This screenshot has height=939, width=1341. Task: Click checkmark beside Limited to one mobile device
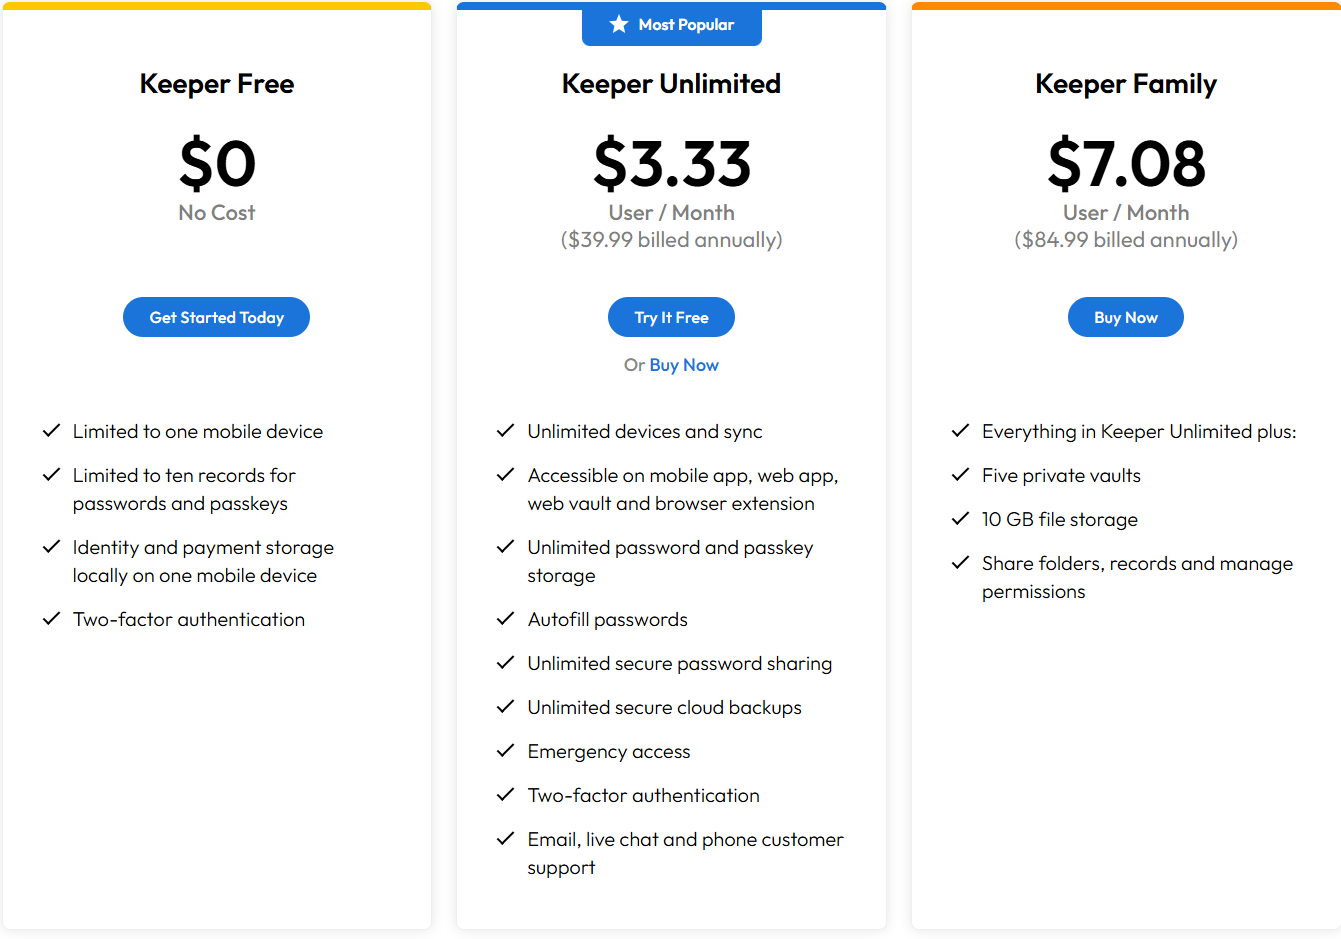(51, 431)
